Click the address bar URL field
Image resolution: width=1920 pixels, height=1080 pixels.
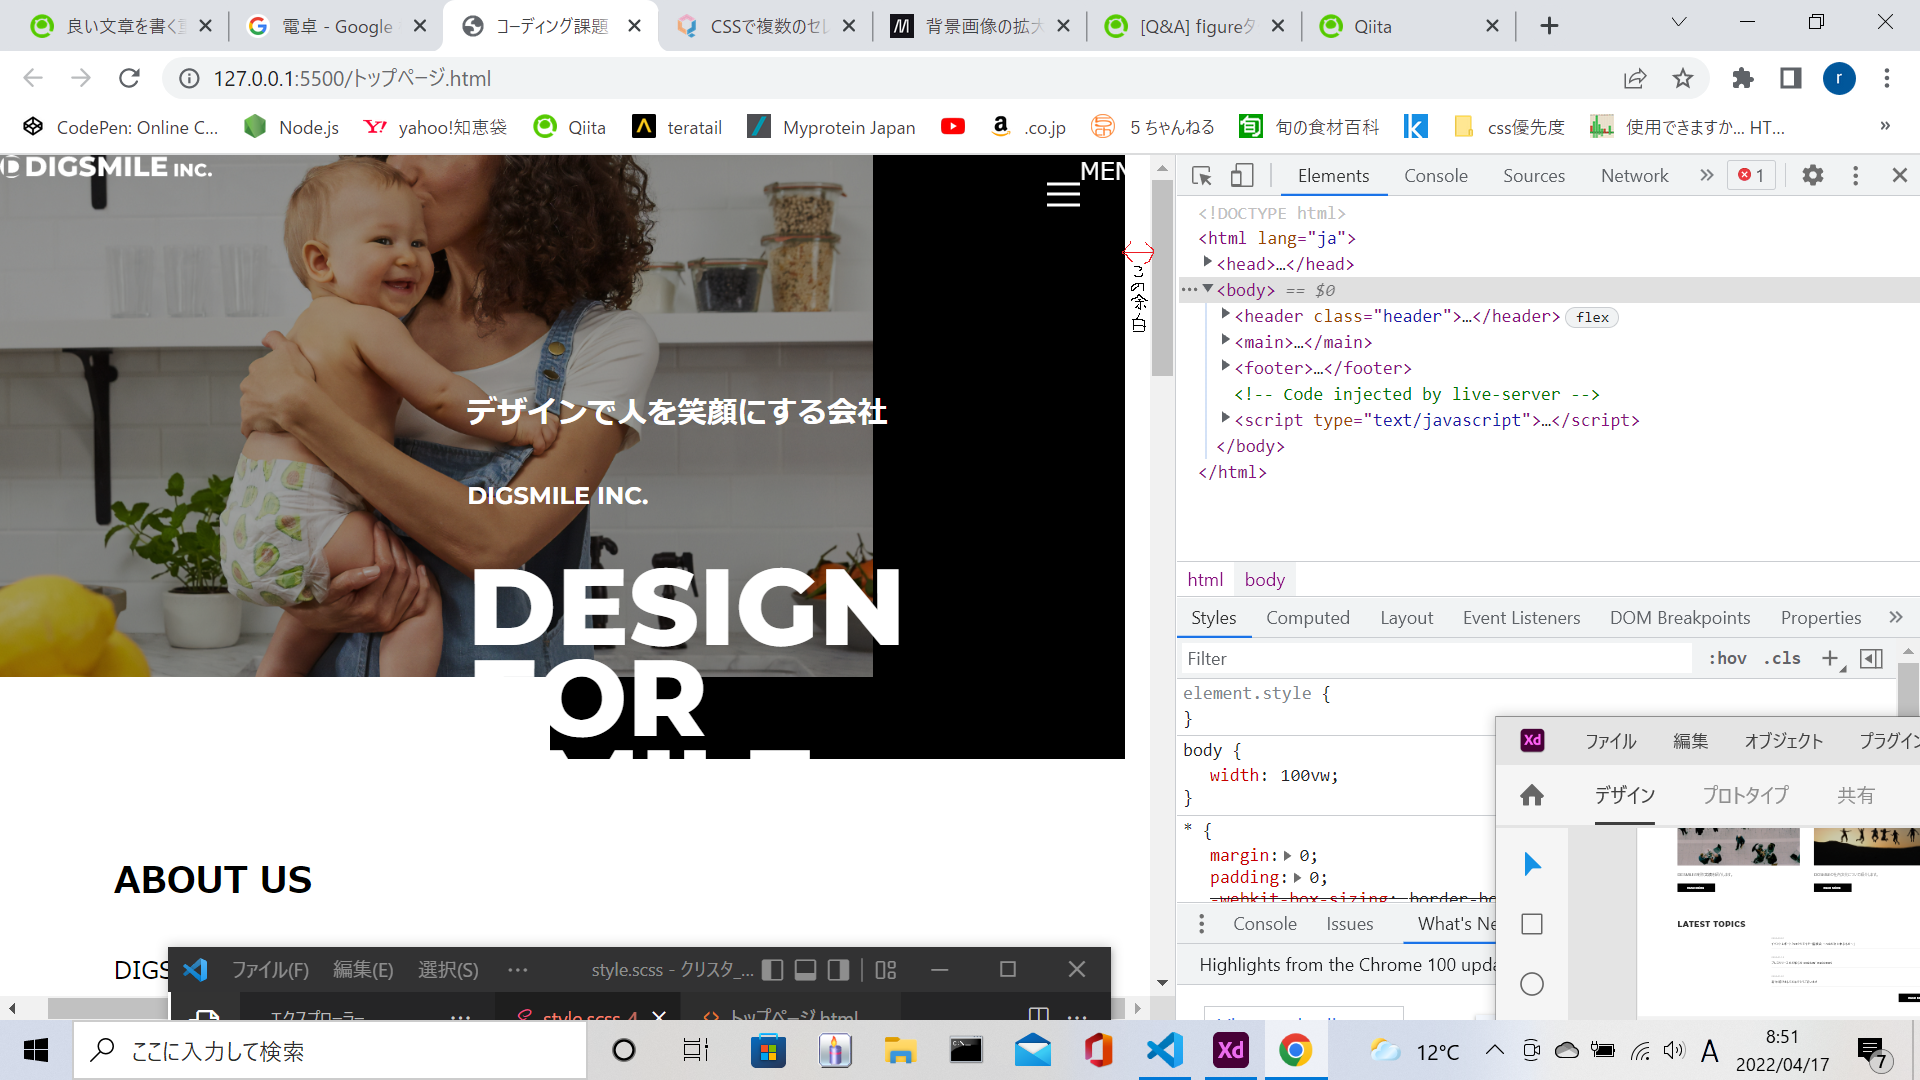[900, 78]
